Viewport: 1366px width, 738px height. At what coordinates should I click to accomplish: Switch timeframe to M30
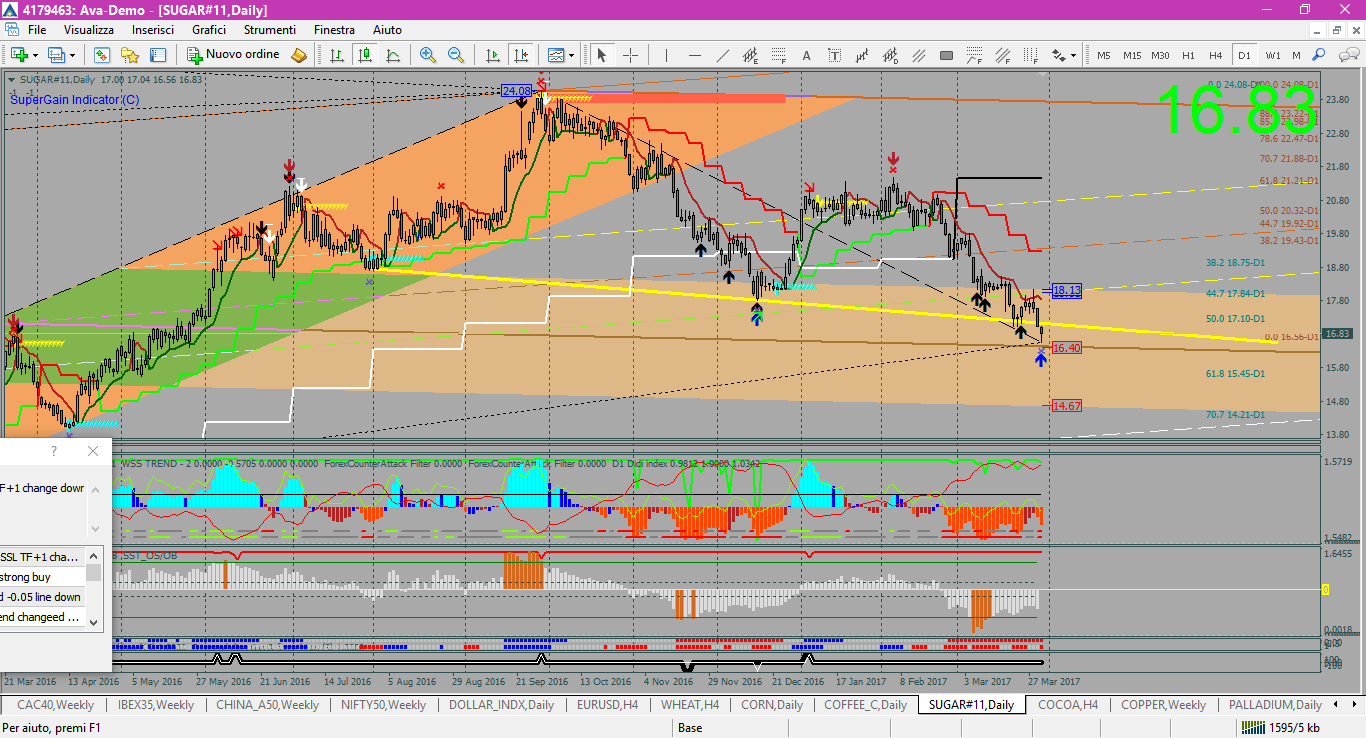coord(1160,55)
